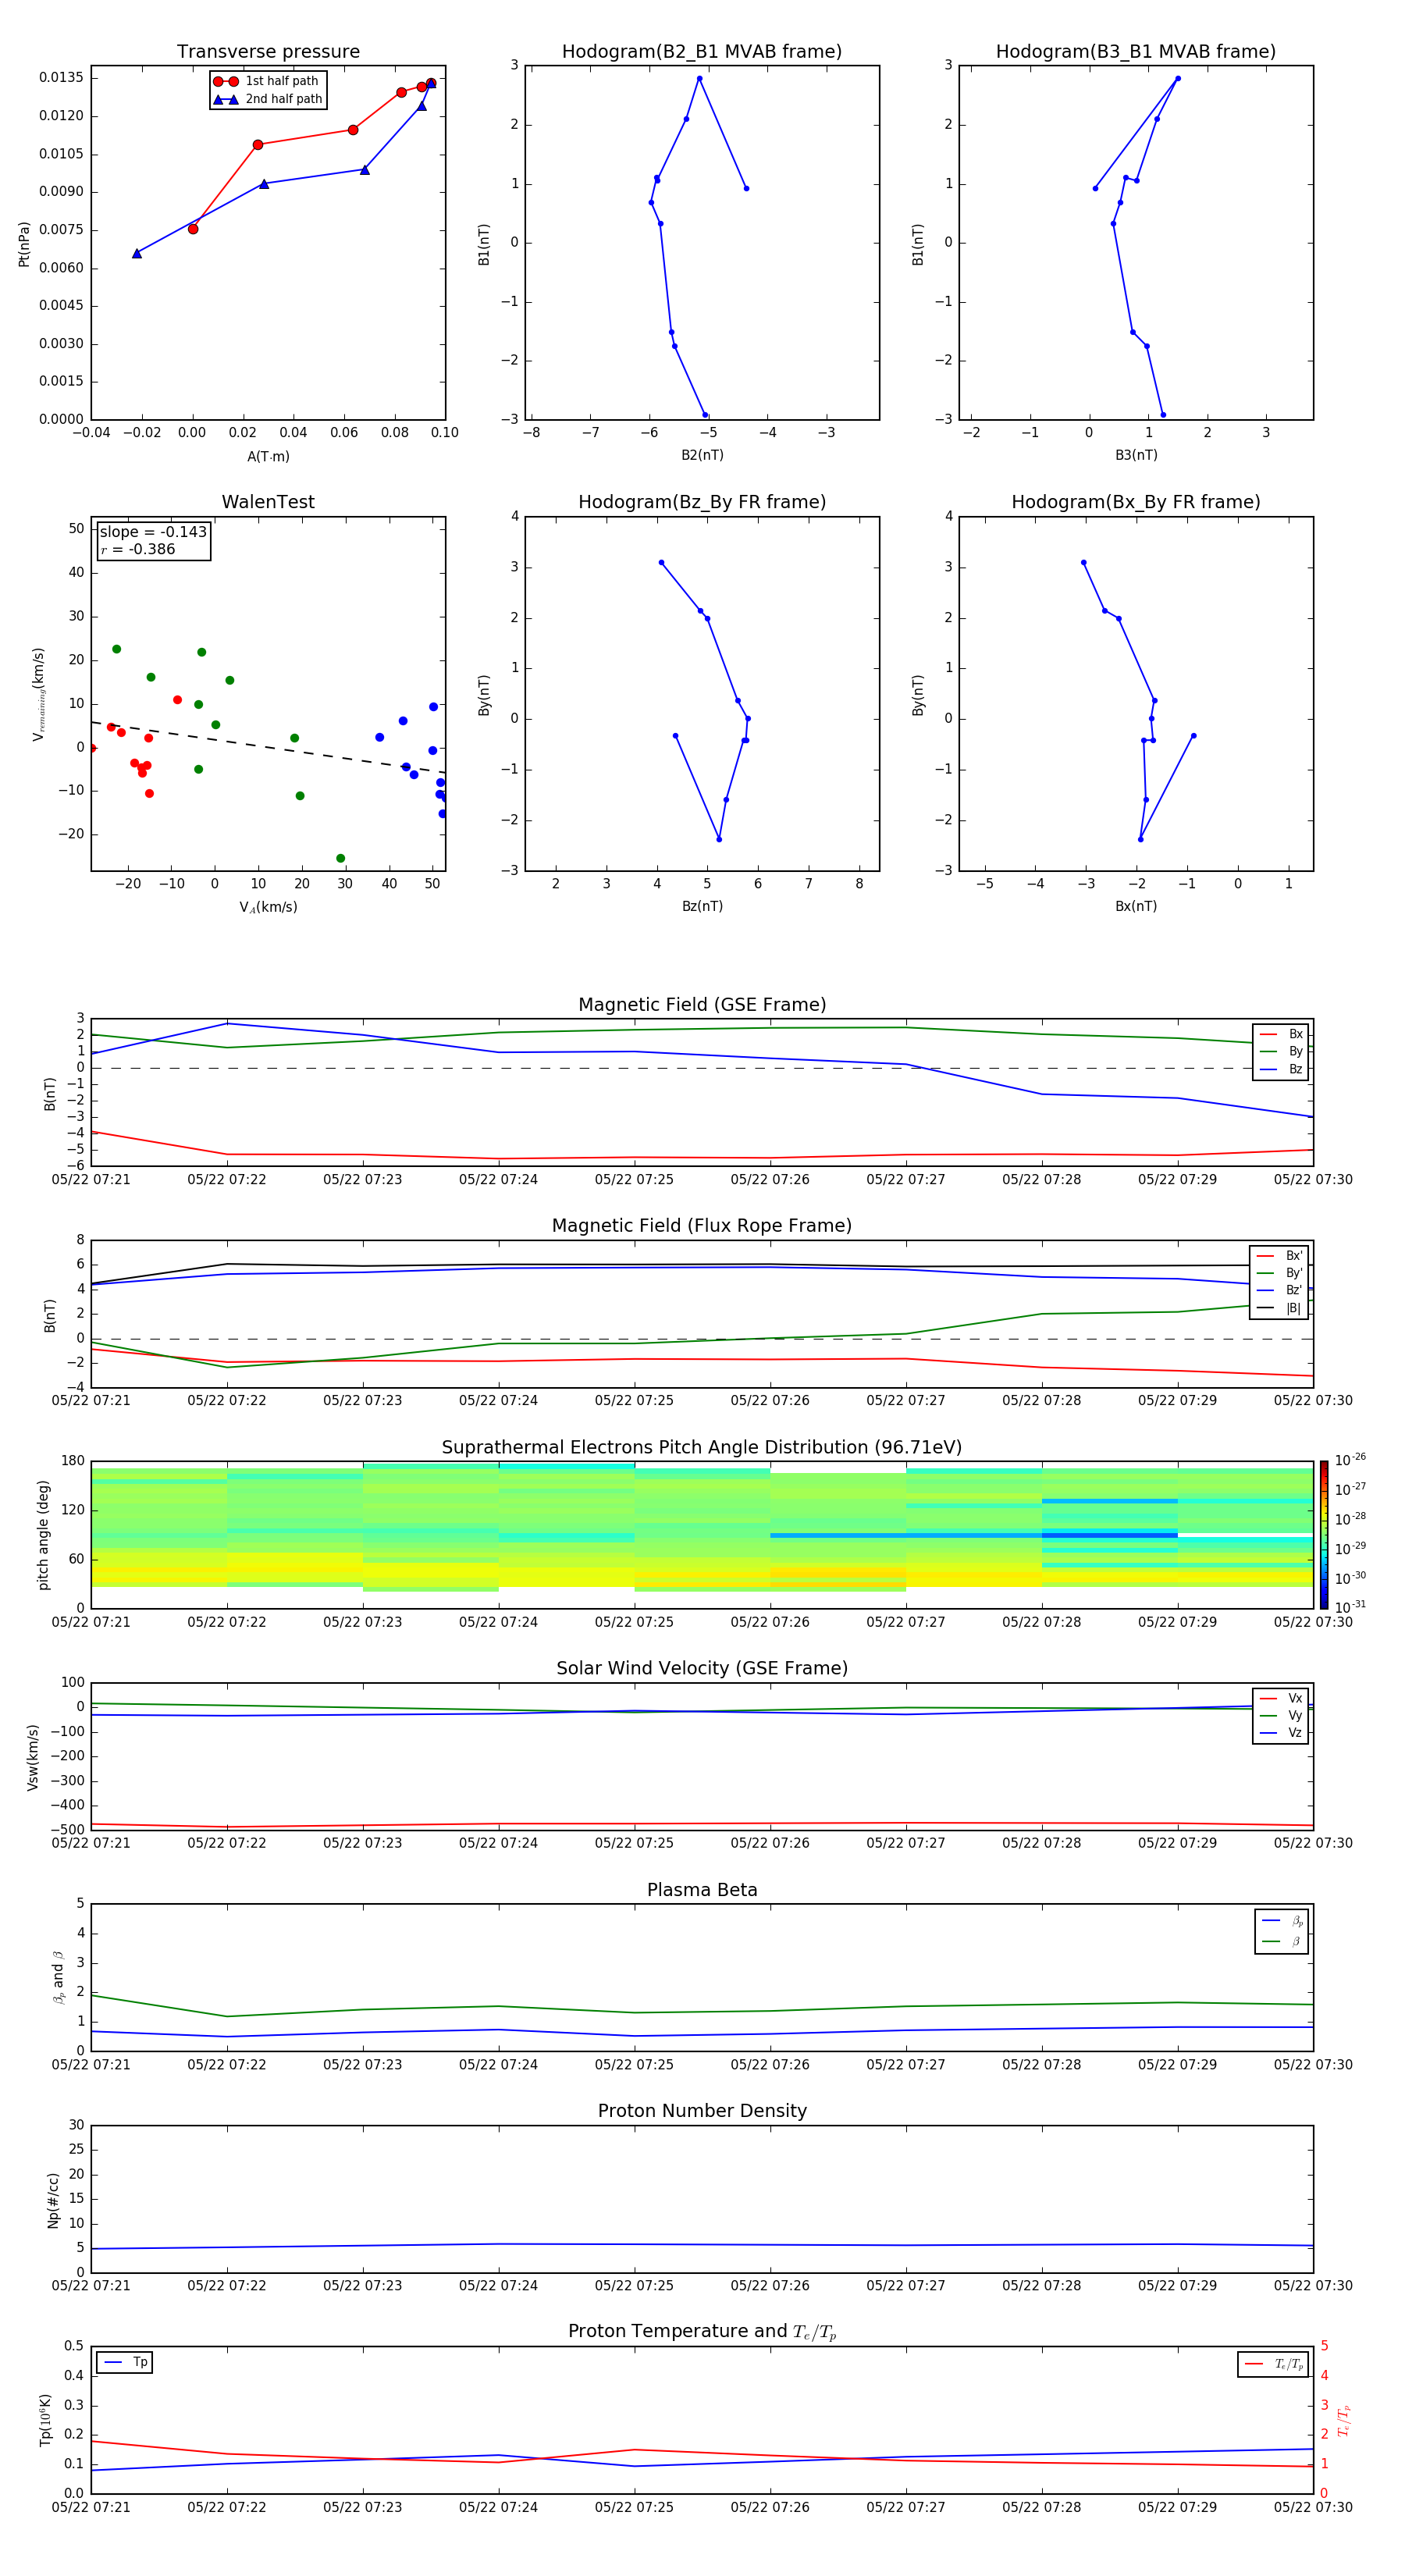Viewport: 1405px width, 2576px height.
Task: Select the Hodogram(Bx_By FR frame) title
Action: [x=1136, y=502]
